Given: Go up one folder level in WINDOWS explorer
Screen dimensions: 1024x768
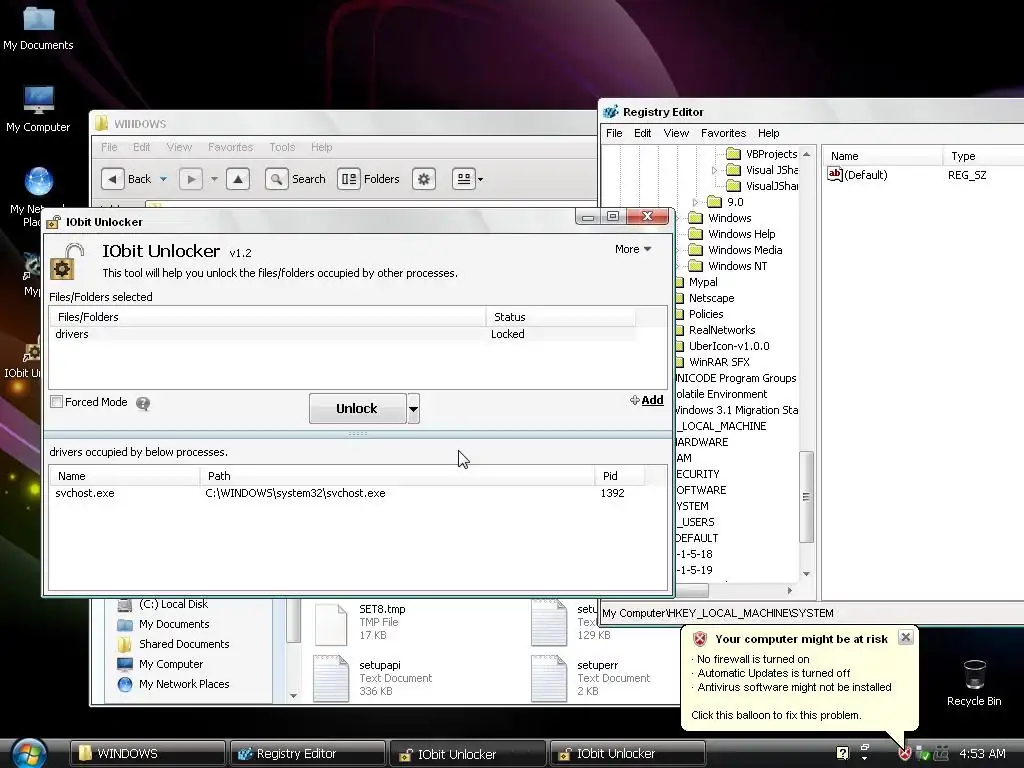Looking at the screenshot, I should tap(238, 179).
